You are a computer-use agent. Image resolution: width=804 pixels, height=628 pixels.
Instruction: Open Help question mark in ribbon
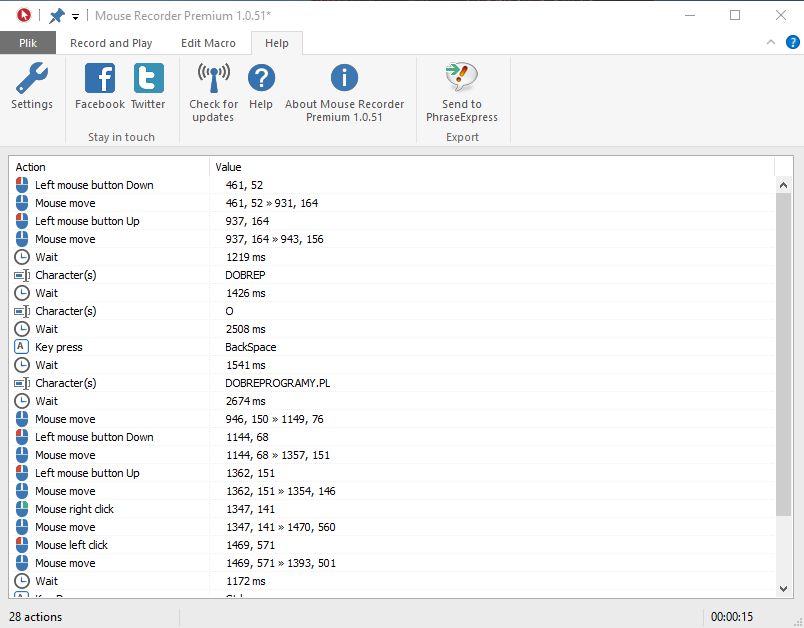261,78
